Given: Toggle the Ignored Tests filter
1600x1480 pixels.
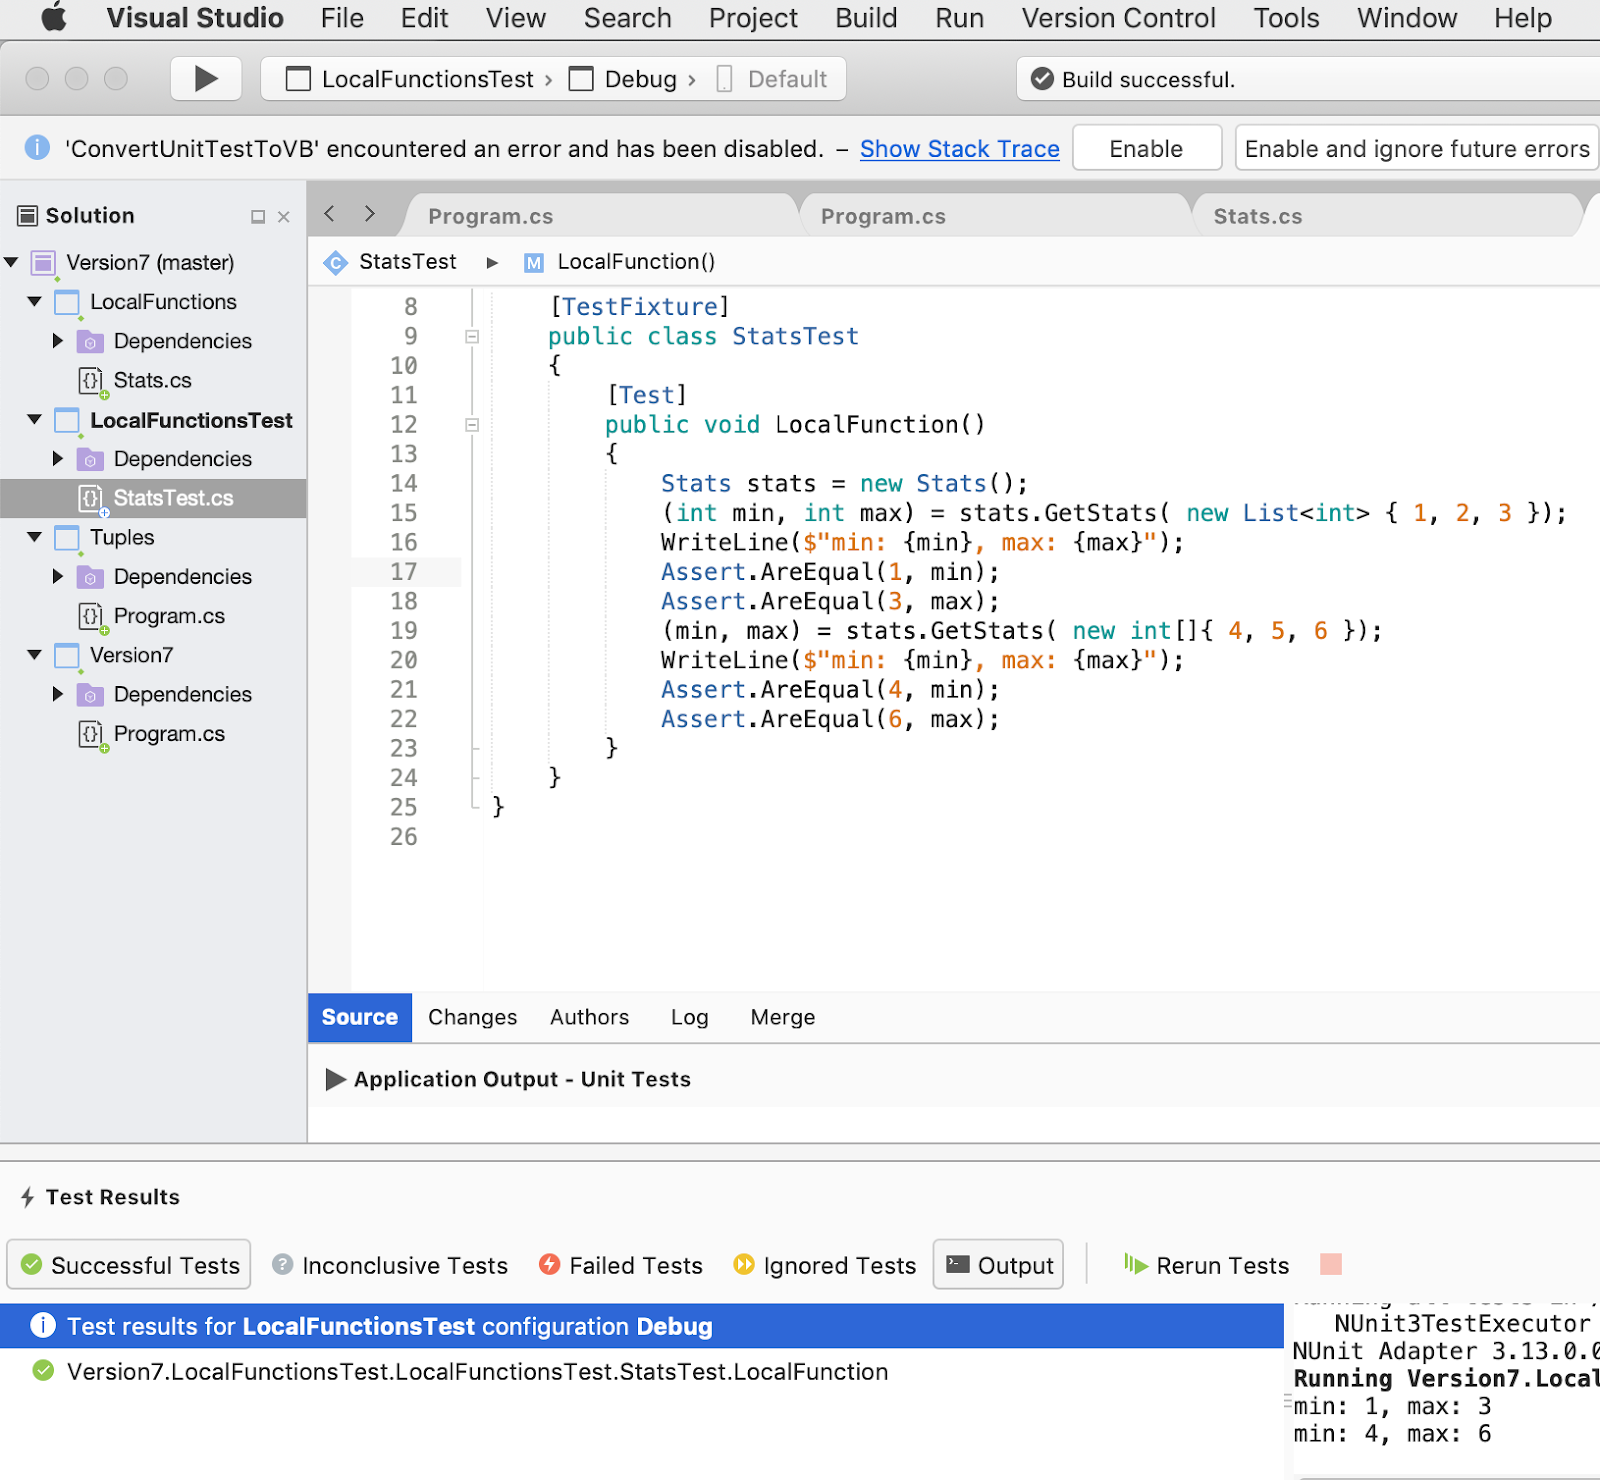Looking at the screenshot, I should coord(824,1265).
